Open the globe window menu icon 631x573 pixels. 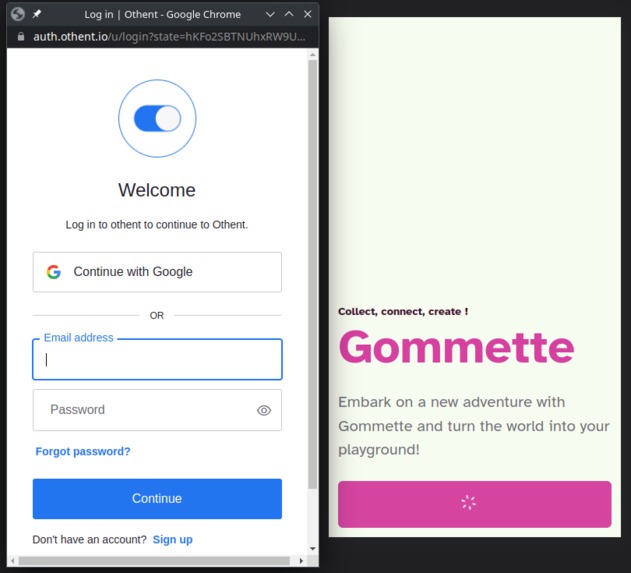[18, 14]
